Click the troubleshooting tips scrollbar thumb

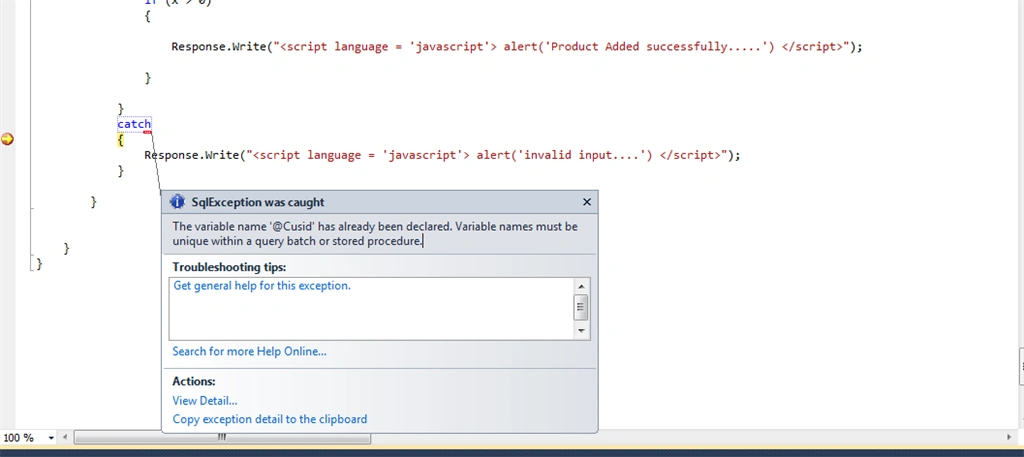coord(581,307)
